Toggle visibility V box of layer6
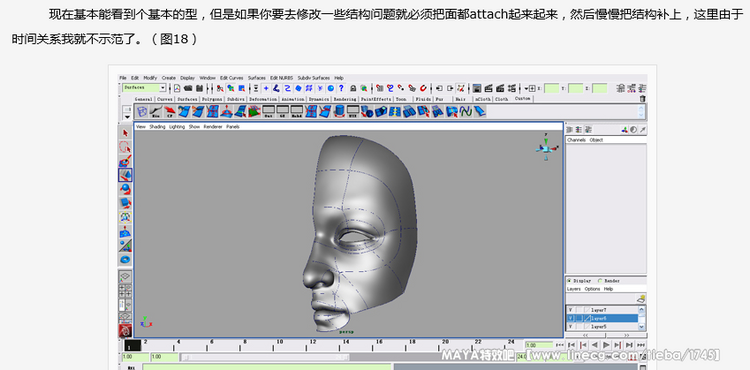Viewport: 750px width, 370px height. pos(570,318)
